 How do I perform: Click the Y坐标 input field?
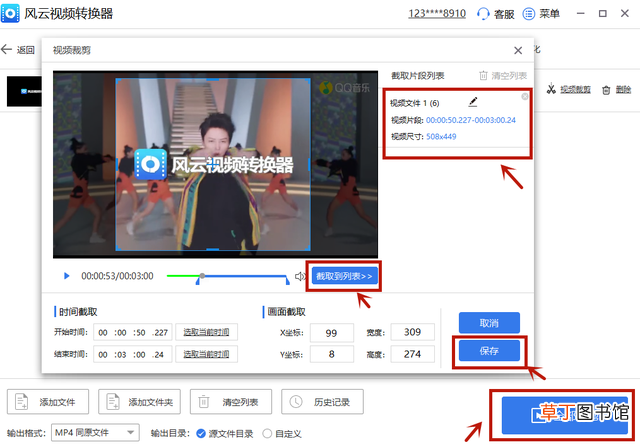pyautogui.click(x=331, y=354)
